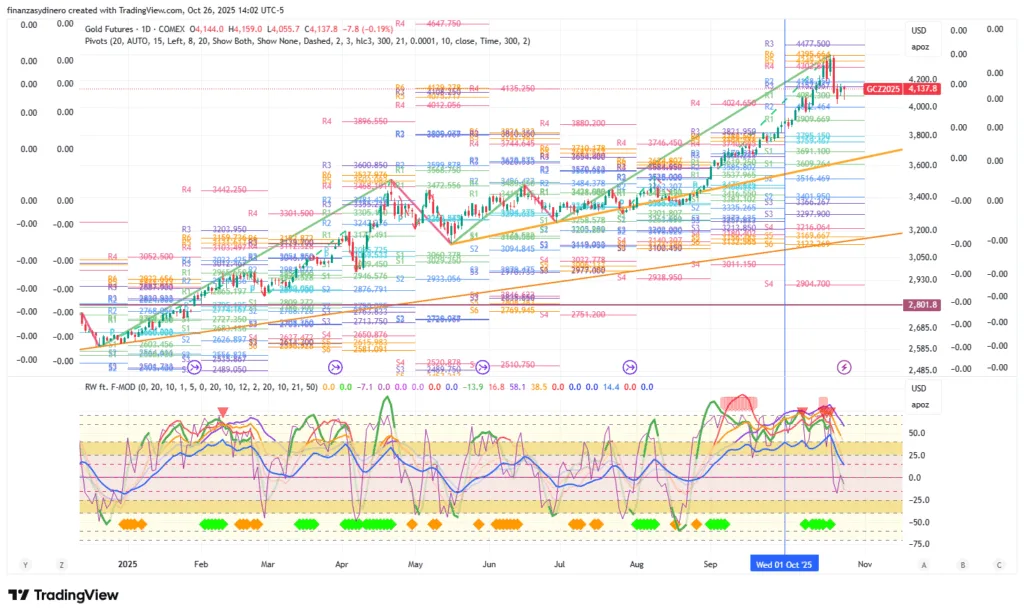Click the highlighted Wed 01 Oct '25 date label
This screenshot has width=1024, height=616.
pos(783,565)
